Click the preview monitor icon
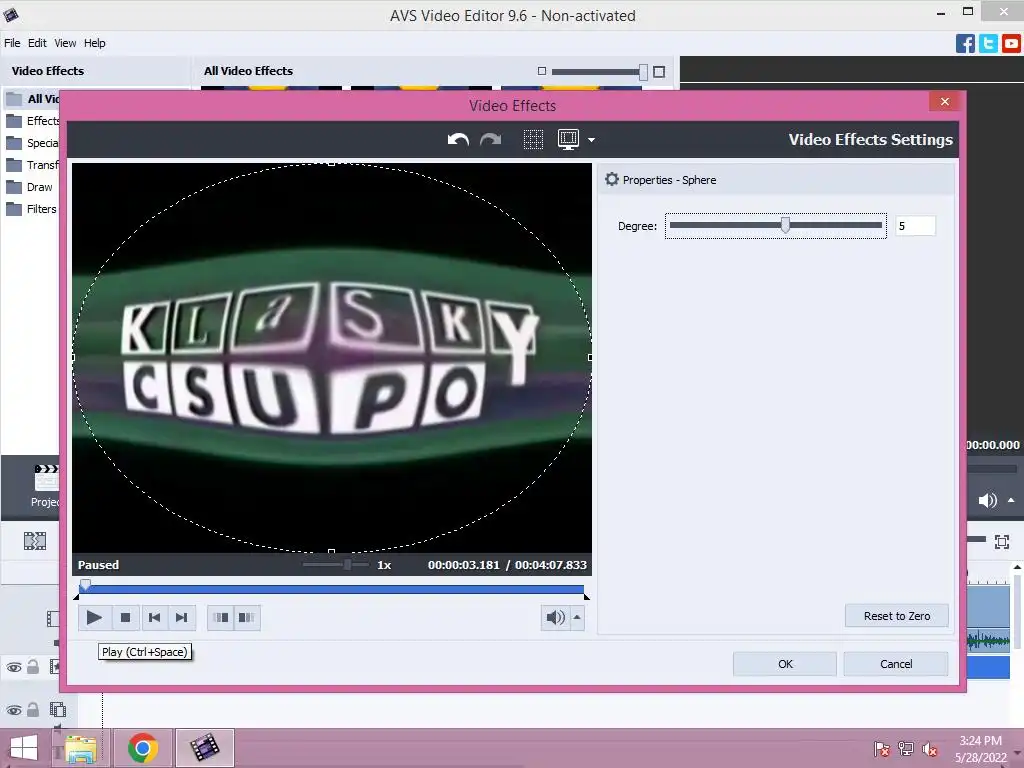The image size is (1024, 768). click(568, 139)
